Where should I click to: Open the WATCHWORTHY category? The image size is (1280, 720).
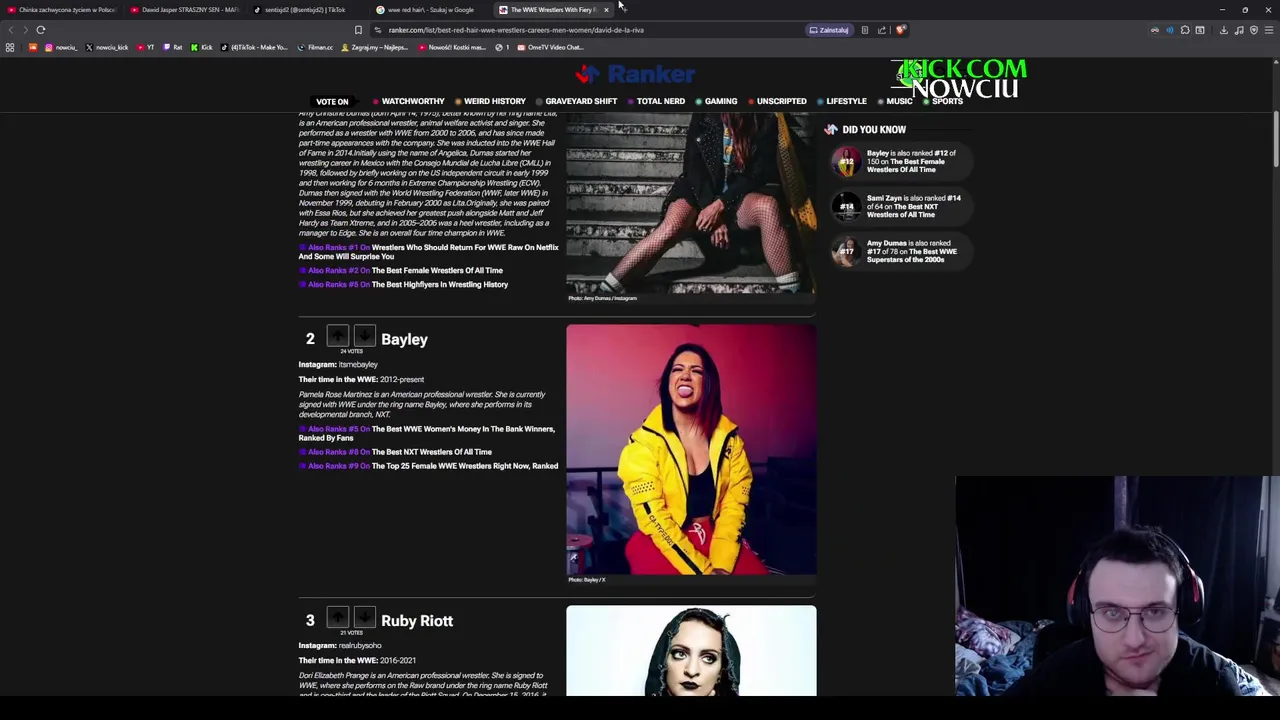click(x=408, y=101)
